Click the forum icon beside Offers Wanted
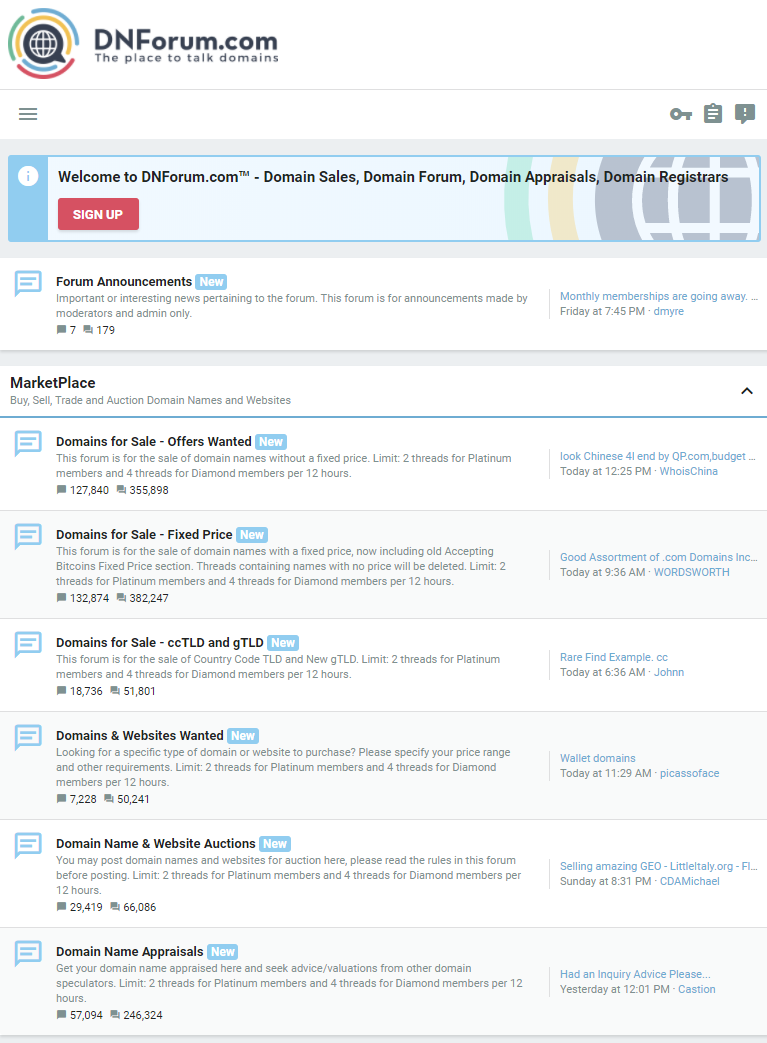 pyautogui.click(x=29, y=443)
